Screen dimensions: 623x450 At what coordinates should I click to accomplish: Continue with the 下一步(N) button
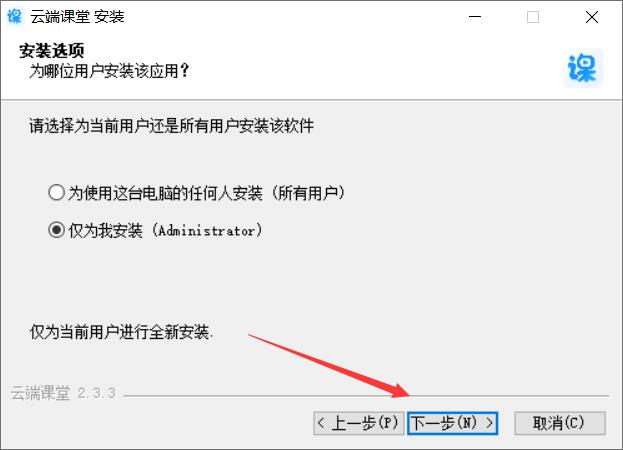click(x=452, y=423)
